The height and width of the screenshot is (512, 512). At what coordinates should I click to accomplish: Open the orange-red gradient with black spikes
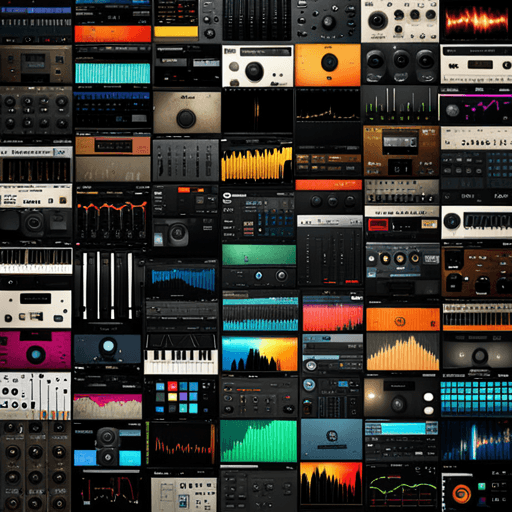click(331, 483)
